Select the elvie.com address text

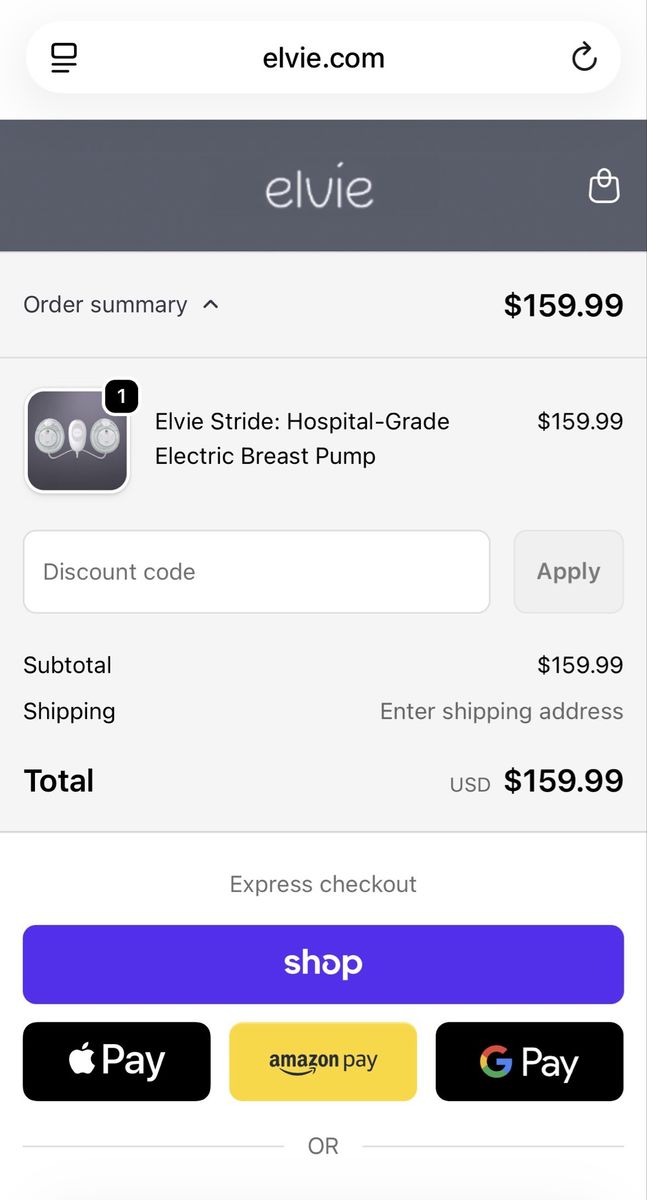(x=323, y=58)
